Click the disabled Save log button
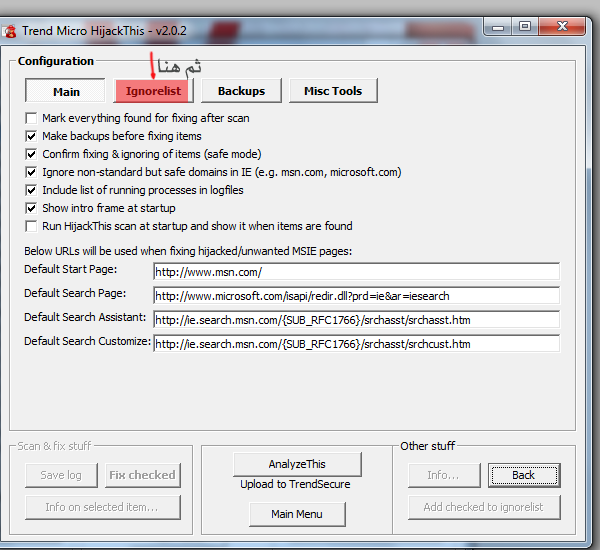Screen dimensions: 600x550 pos(61,475)
